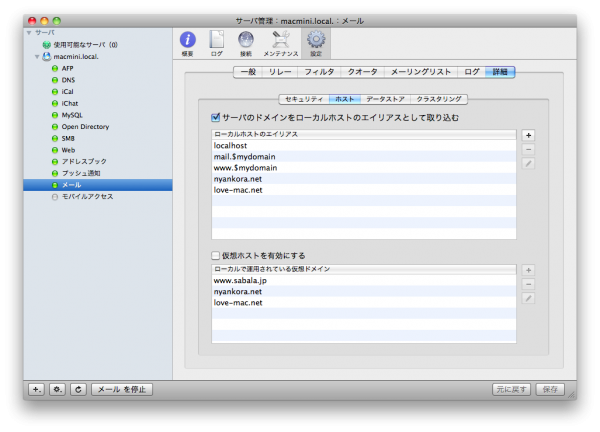Click the SMB service status icon
Image resolution: width=600 pixels, height=432 pixels.
click(55, 139)
